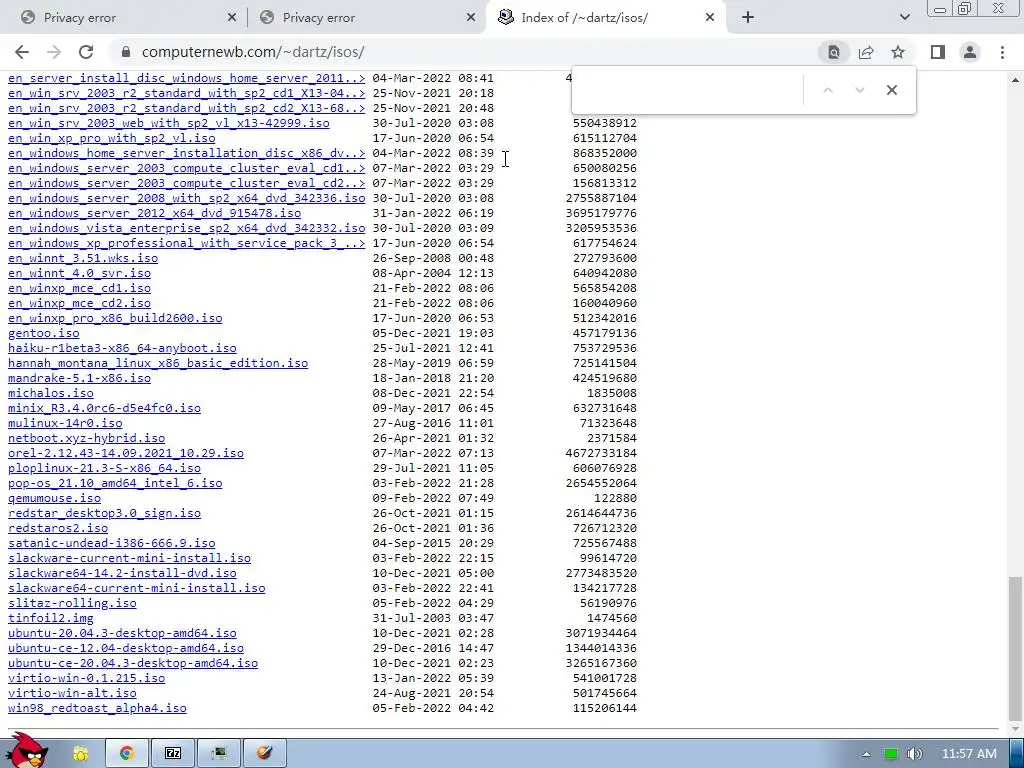Click the green tray status icon
The width and height of the screenshot is (1024, 768).
[x=891, y=754]
